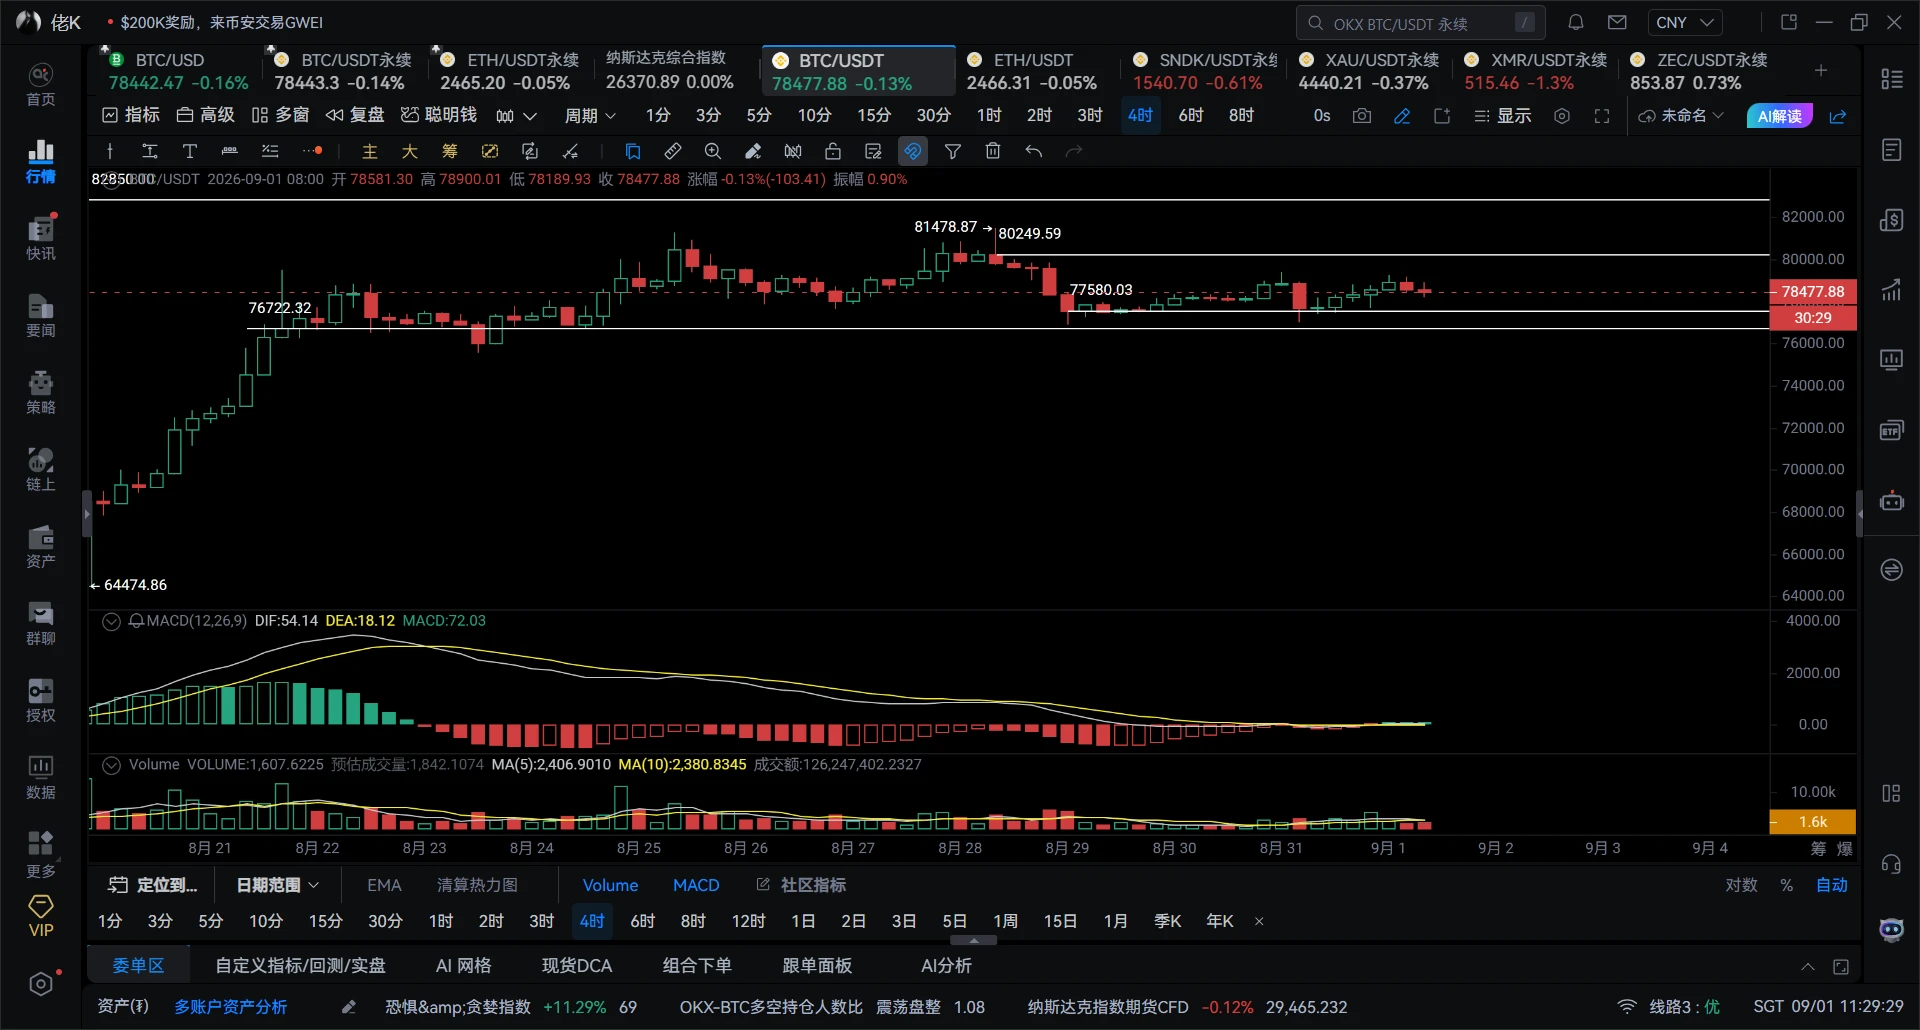Open notifications bell icon
The height and width of the screenshot is (1030, 1920).
[1576, 22]
